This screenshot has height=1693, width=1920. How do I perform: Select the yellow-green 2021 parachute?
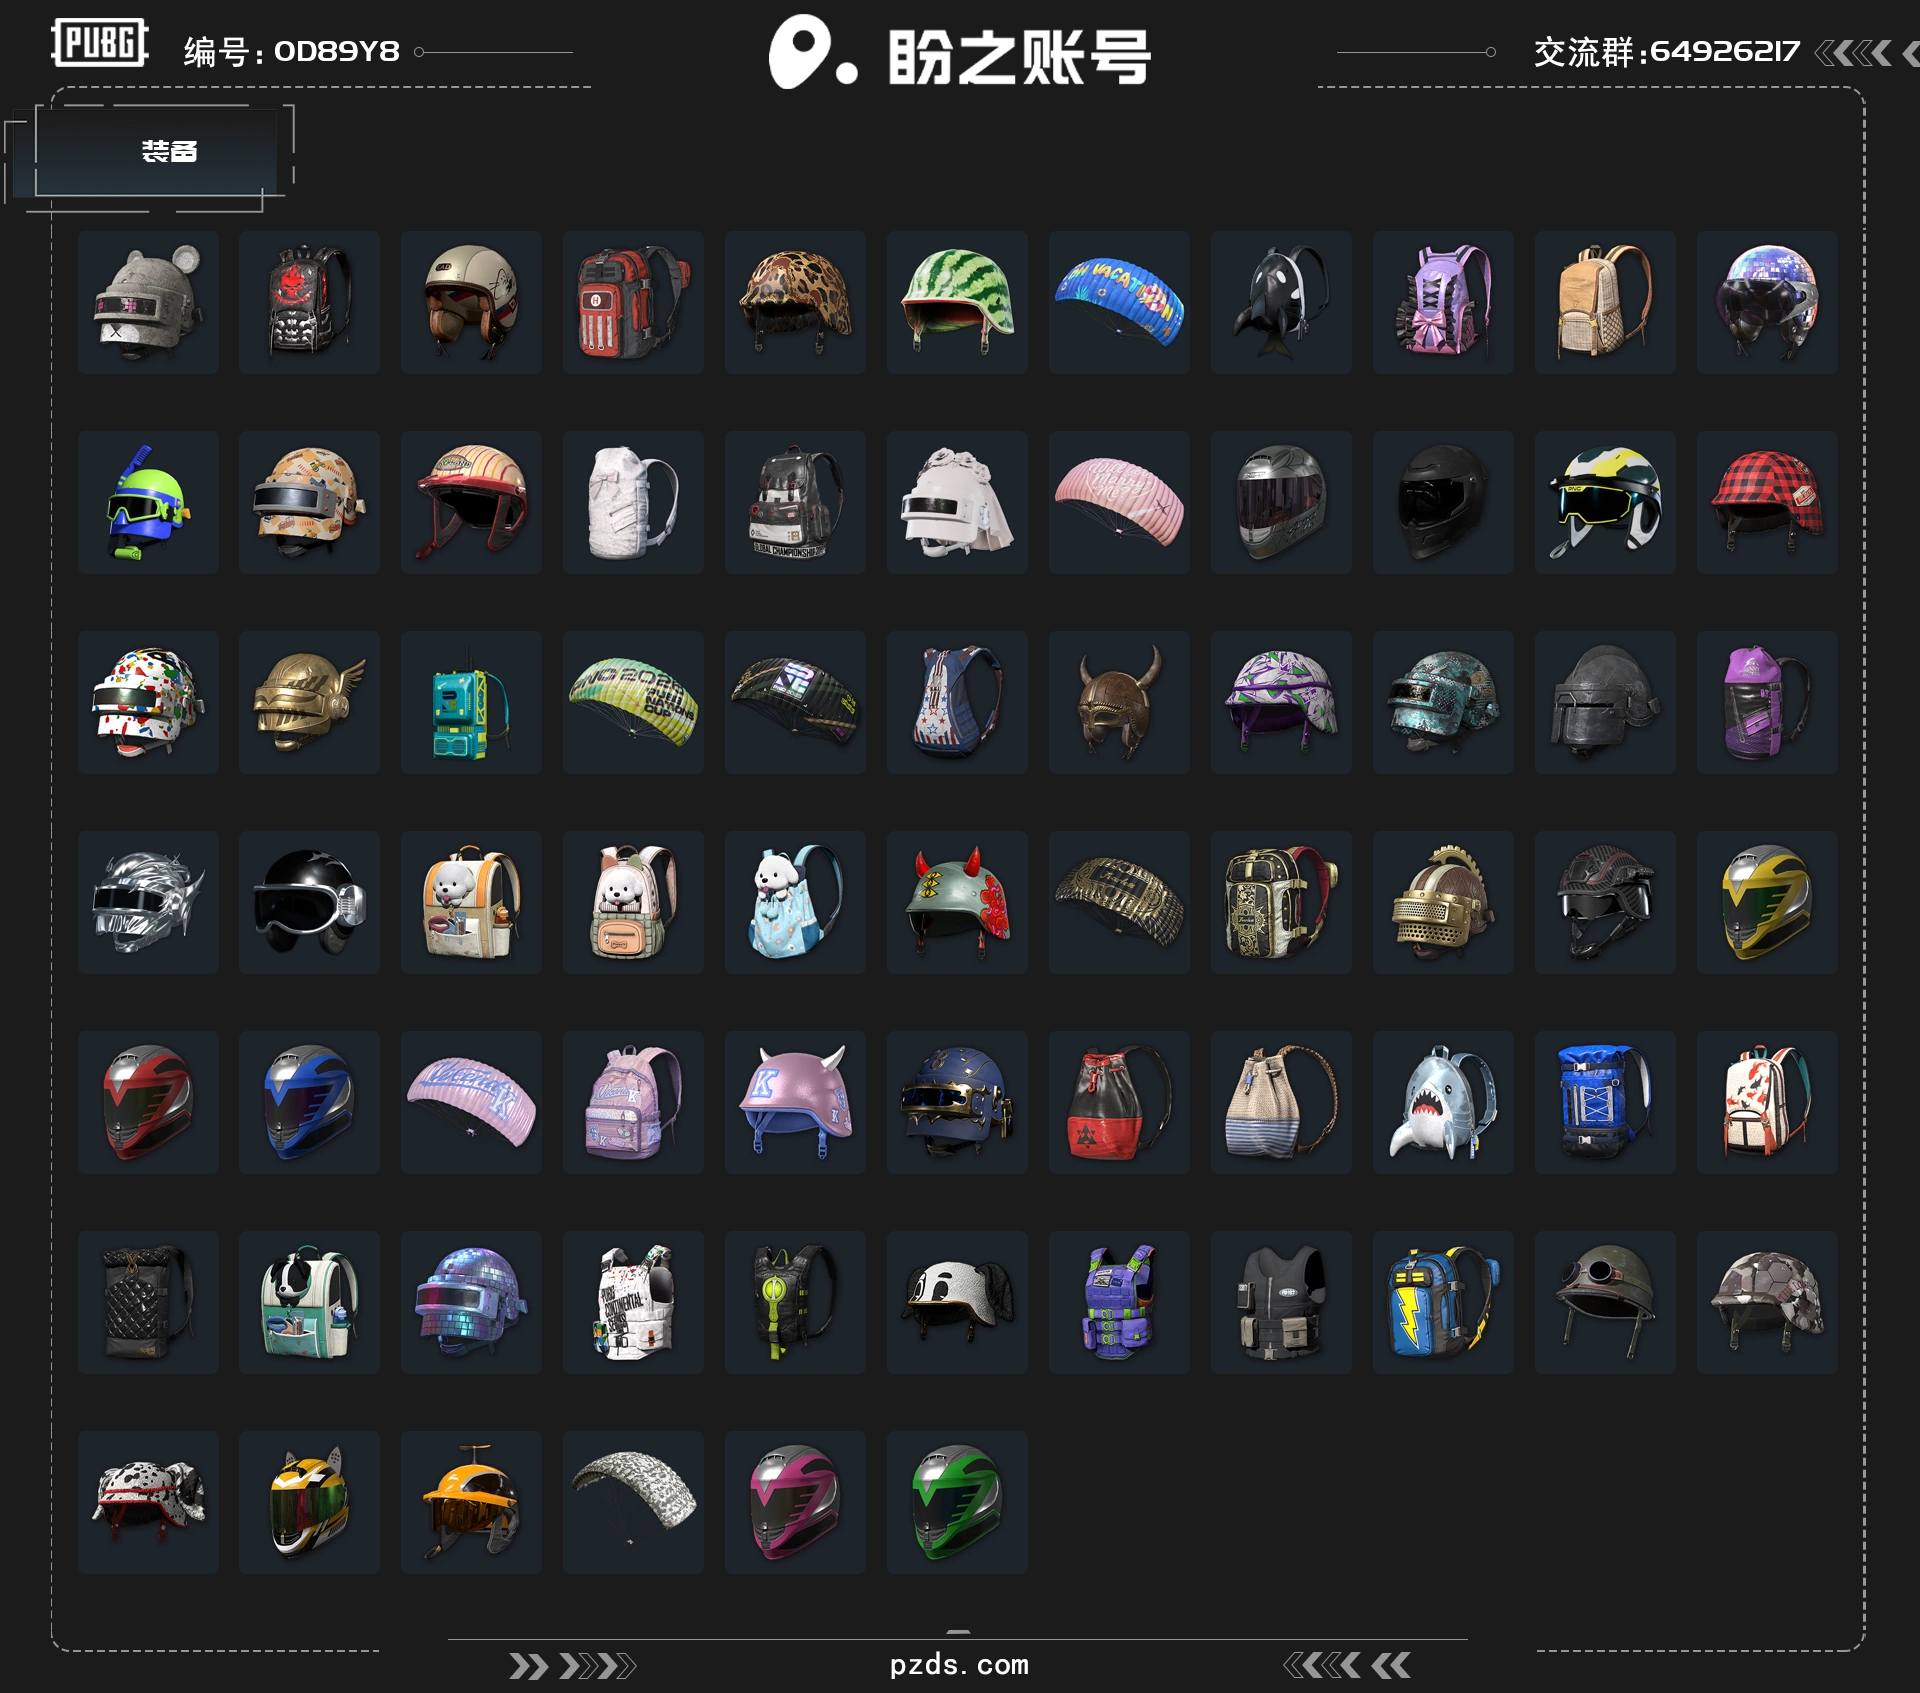click(633, 702)
